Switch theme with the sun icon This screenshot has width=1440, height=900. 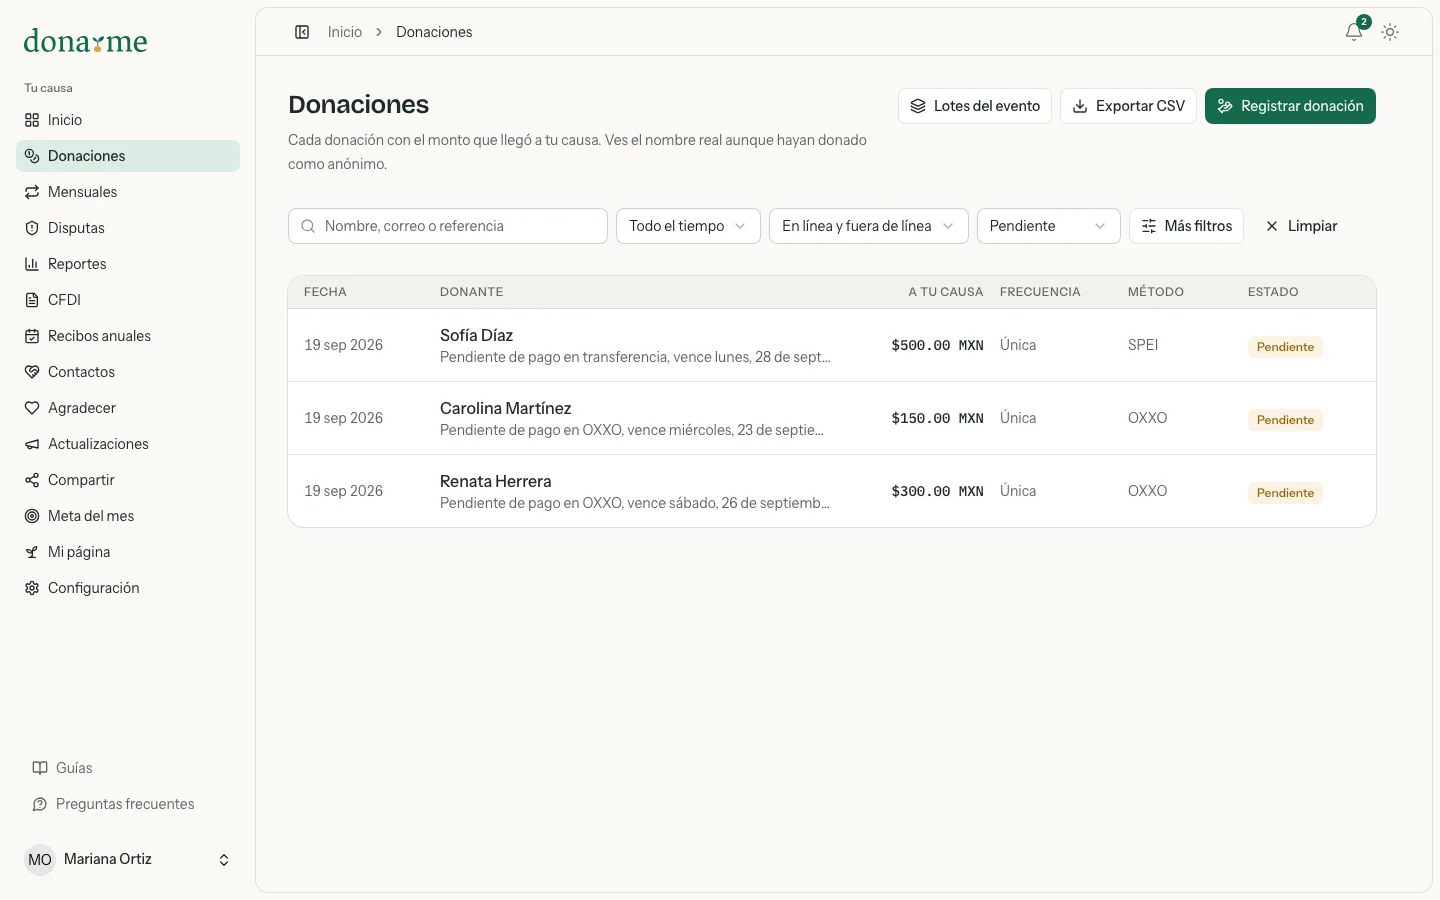[x=1390, y=32]
